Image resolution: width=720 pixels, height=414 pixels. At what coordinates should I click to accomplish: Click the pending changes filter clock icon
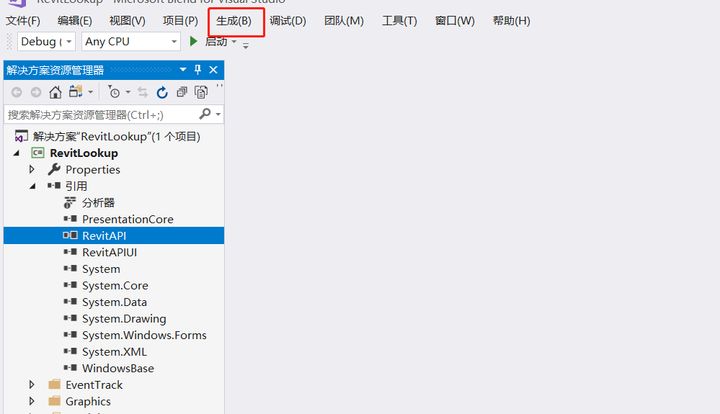(x=114, y=92)
